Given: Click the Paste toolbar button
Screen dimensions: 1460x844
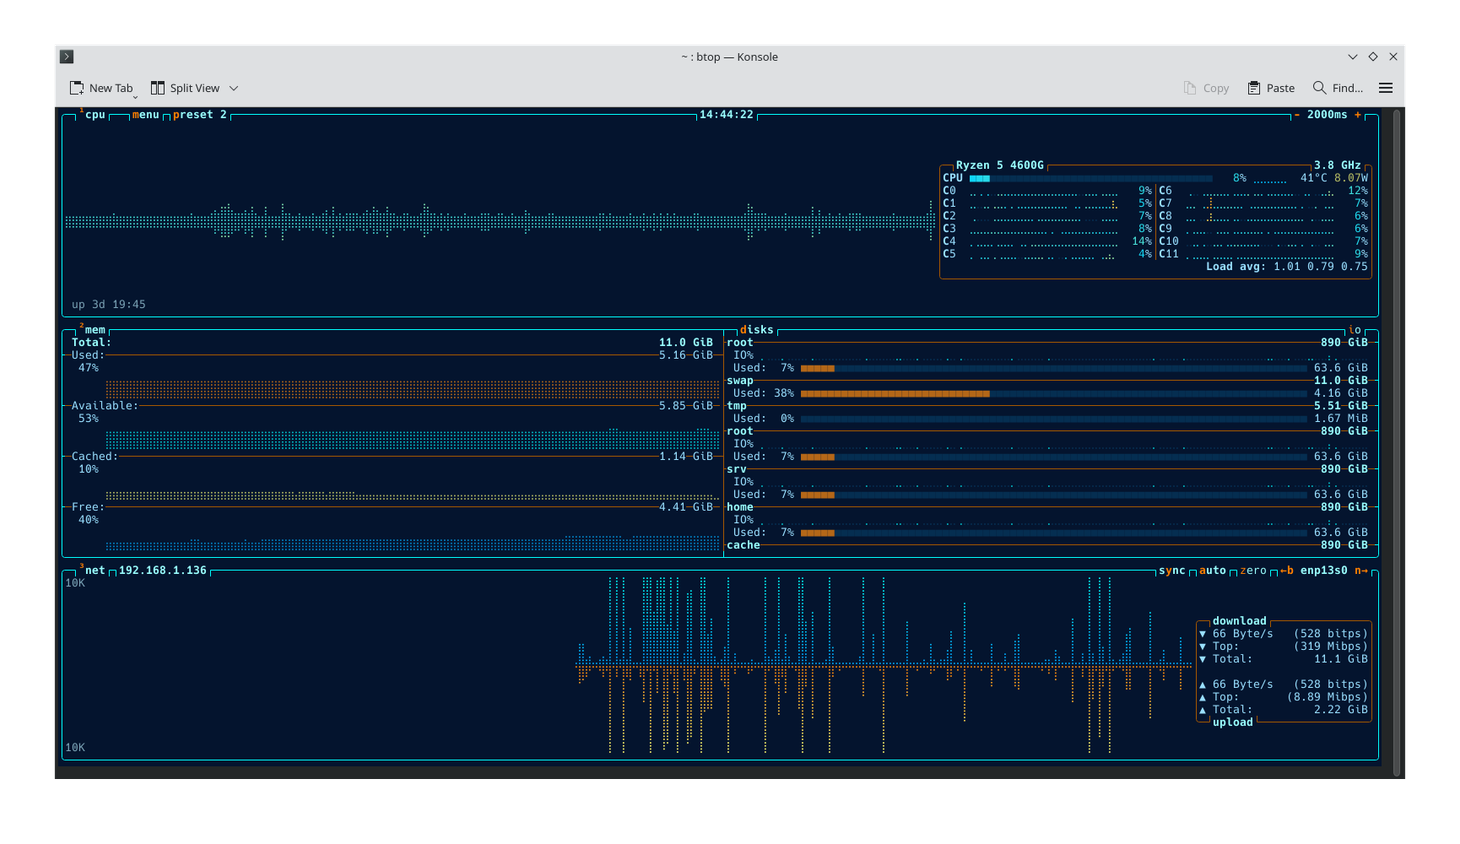Looking at the screenshot, I should [x=1271, y=88].
